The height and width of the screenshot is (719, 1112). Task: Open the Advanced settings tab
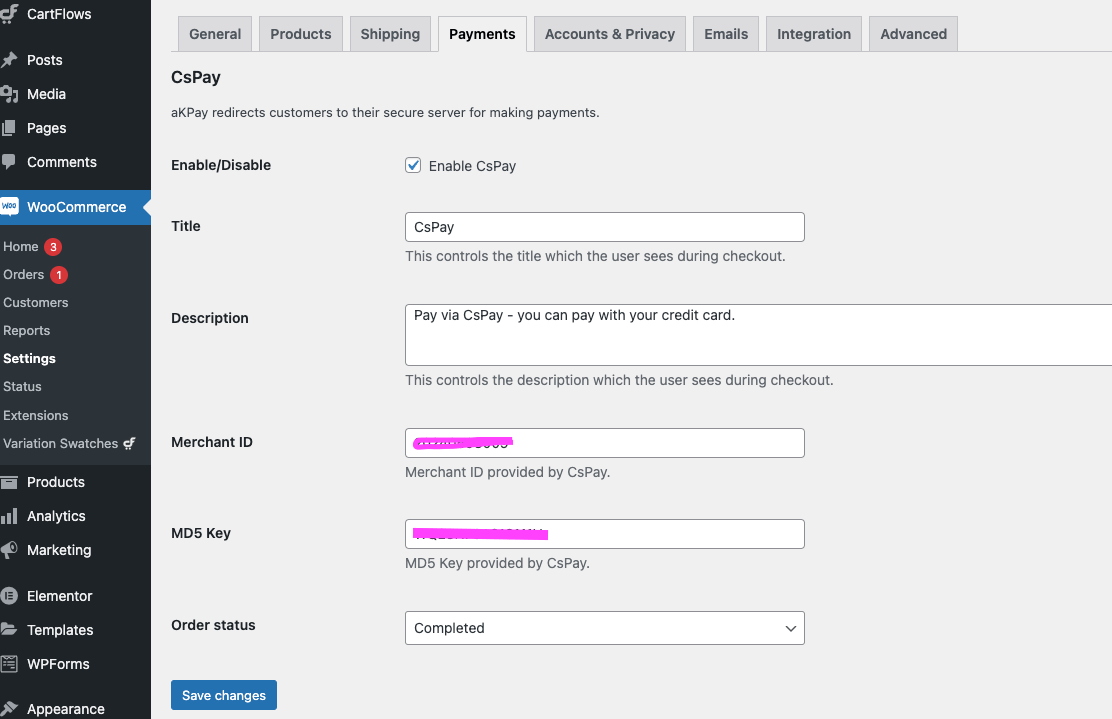click(913, 34)
